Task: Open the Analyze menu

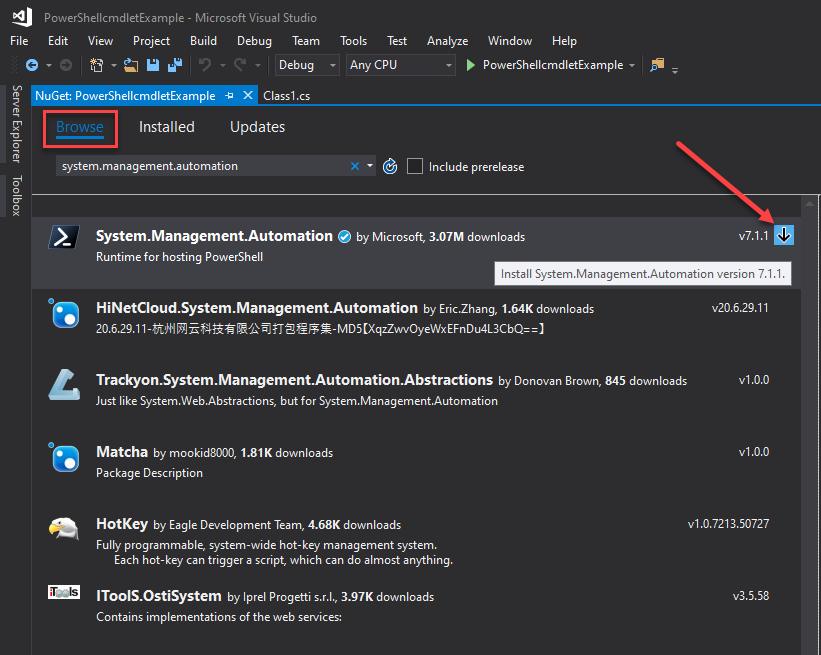Action: pyautogui.click(x=447, y=41)
